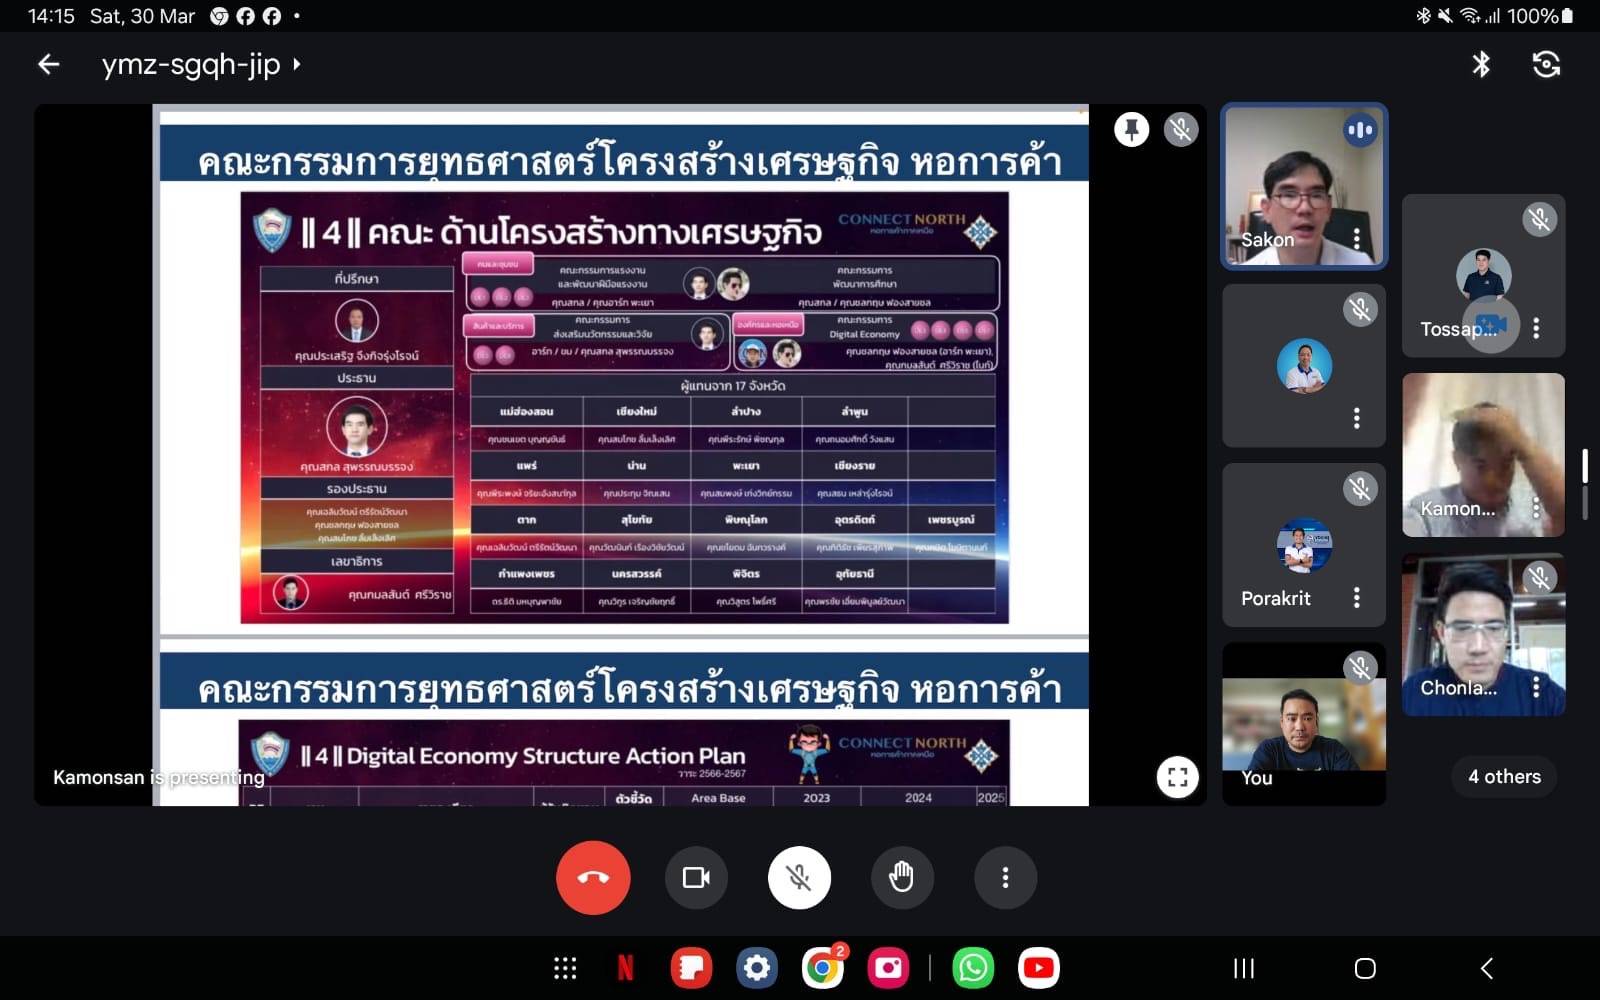Open Porakrit's three-dot menu

pyautogui.click(x=1356, y=598)
